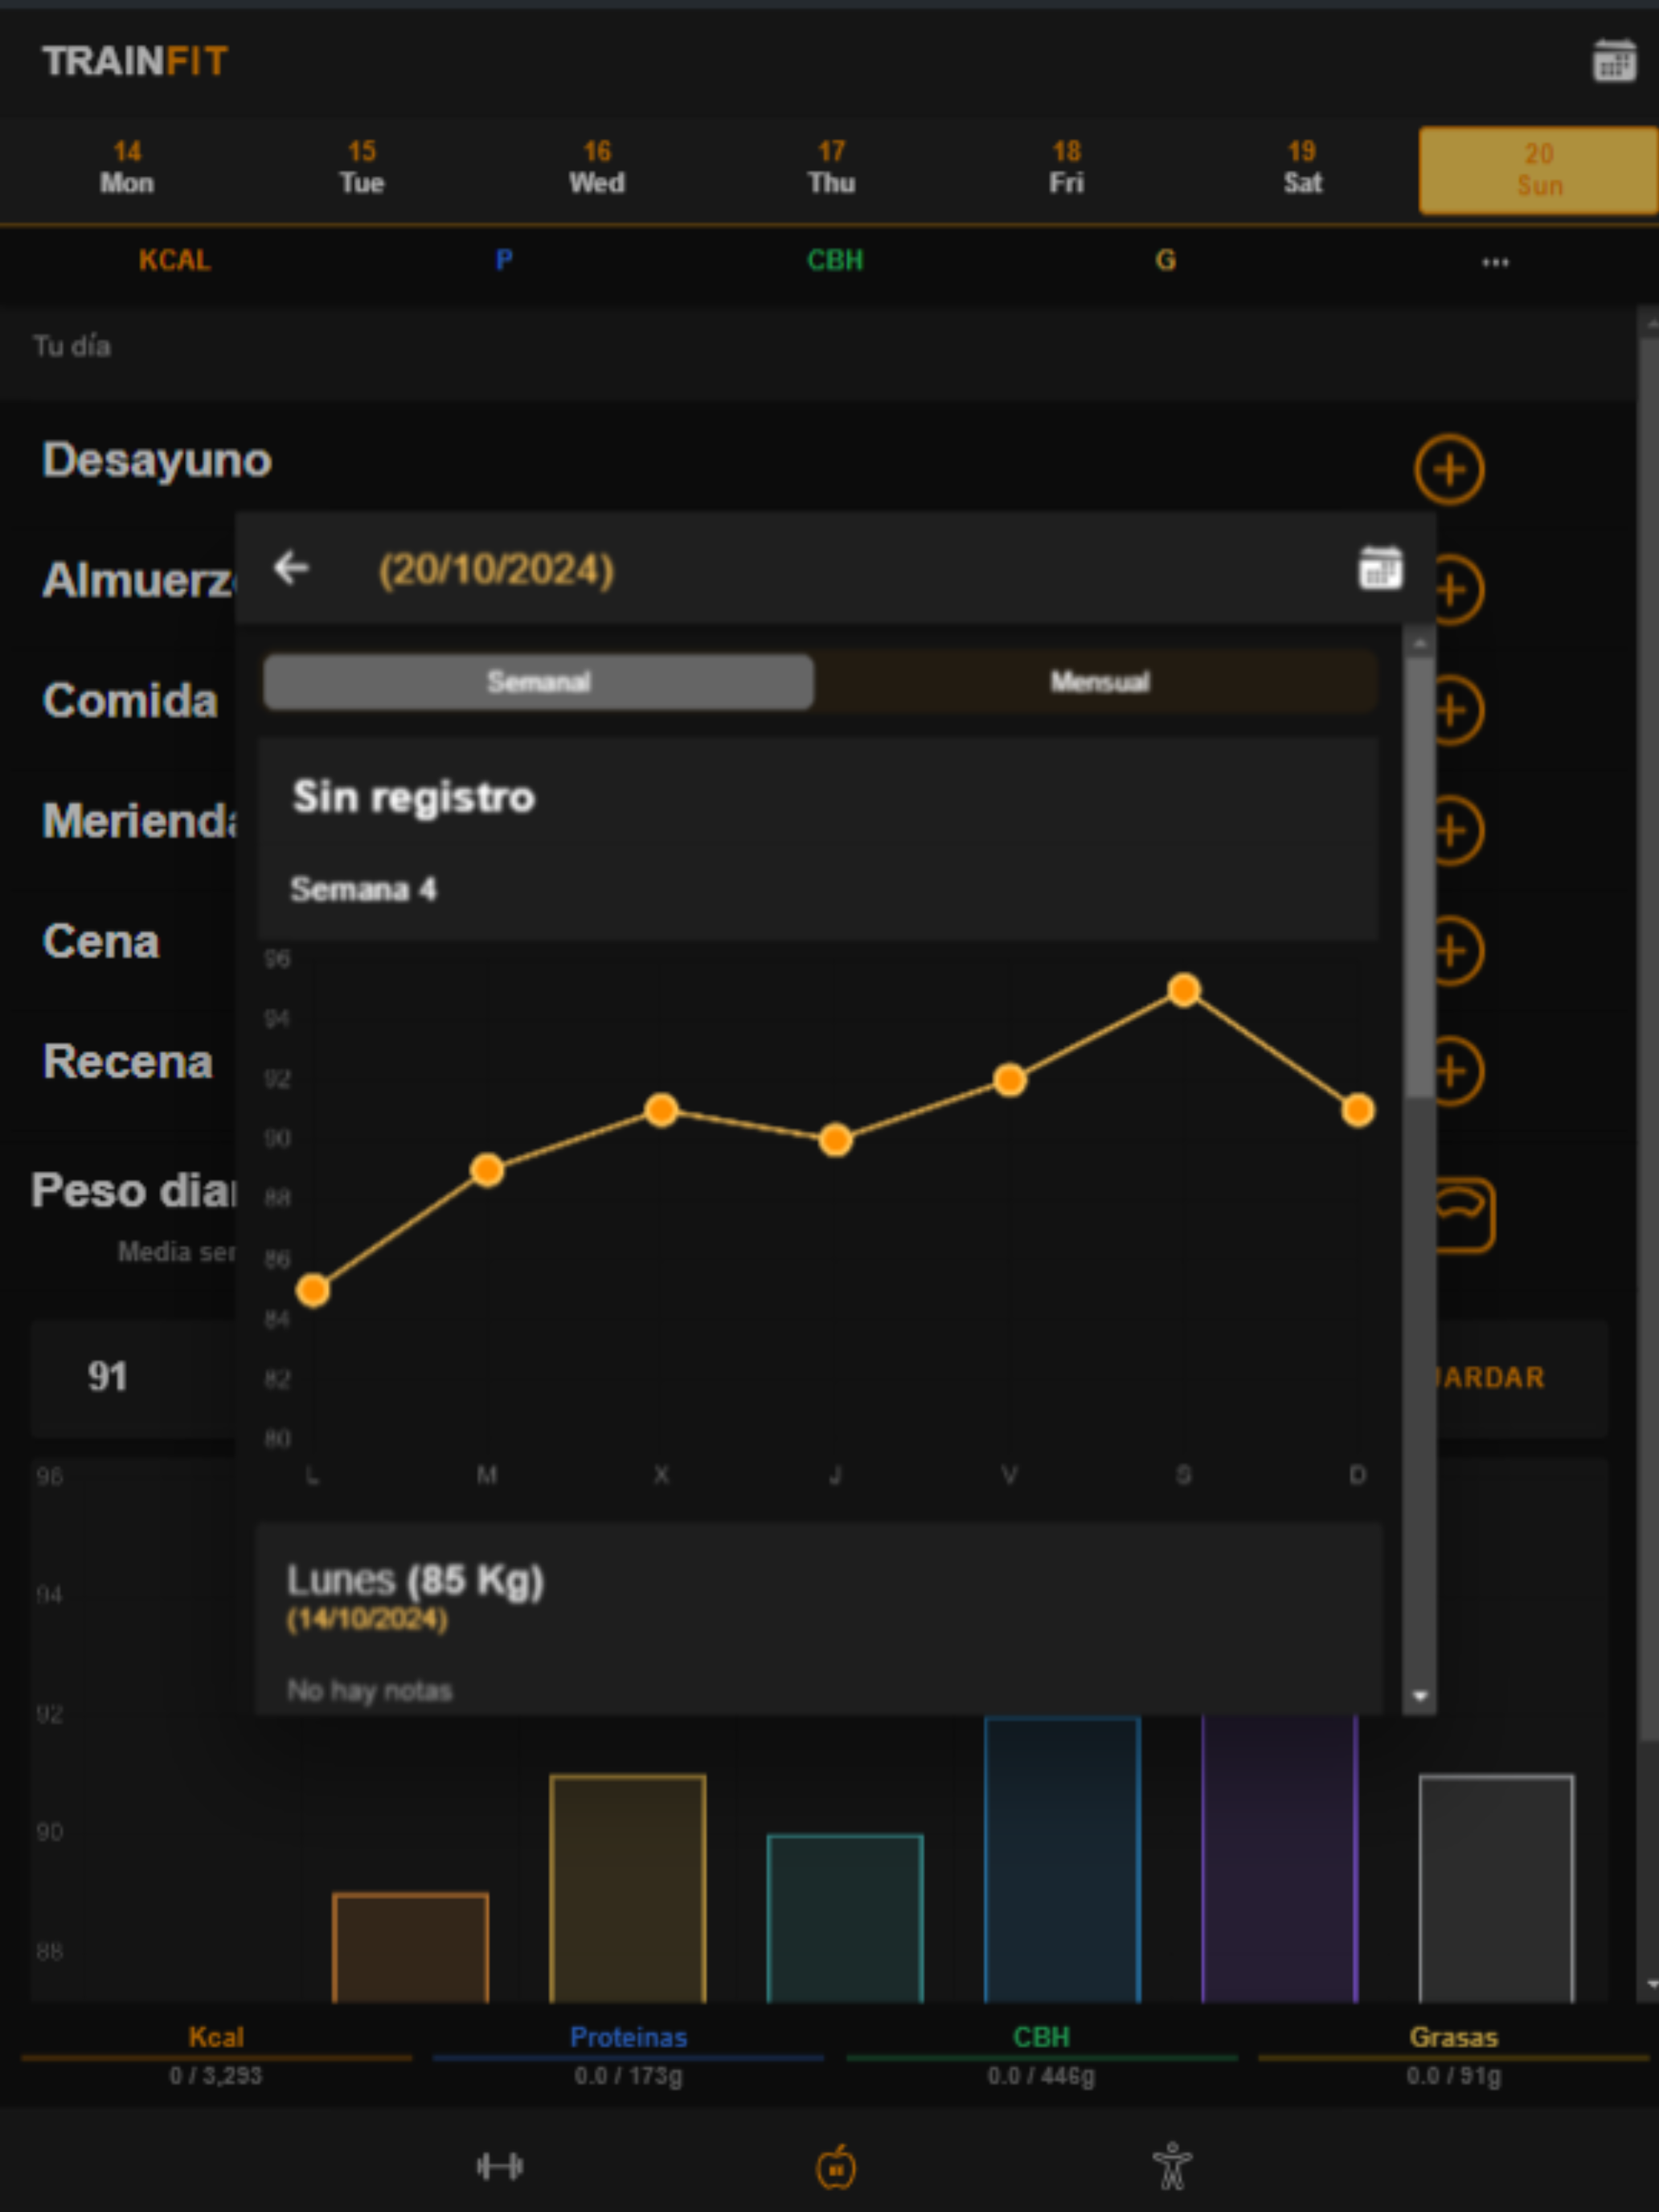Select the Saturday (S) peak point on the chart
This screenshot has height=2212, width=1659.
click(x=1184, y=990)
